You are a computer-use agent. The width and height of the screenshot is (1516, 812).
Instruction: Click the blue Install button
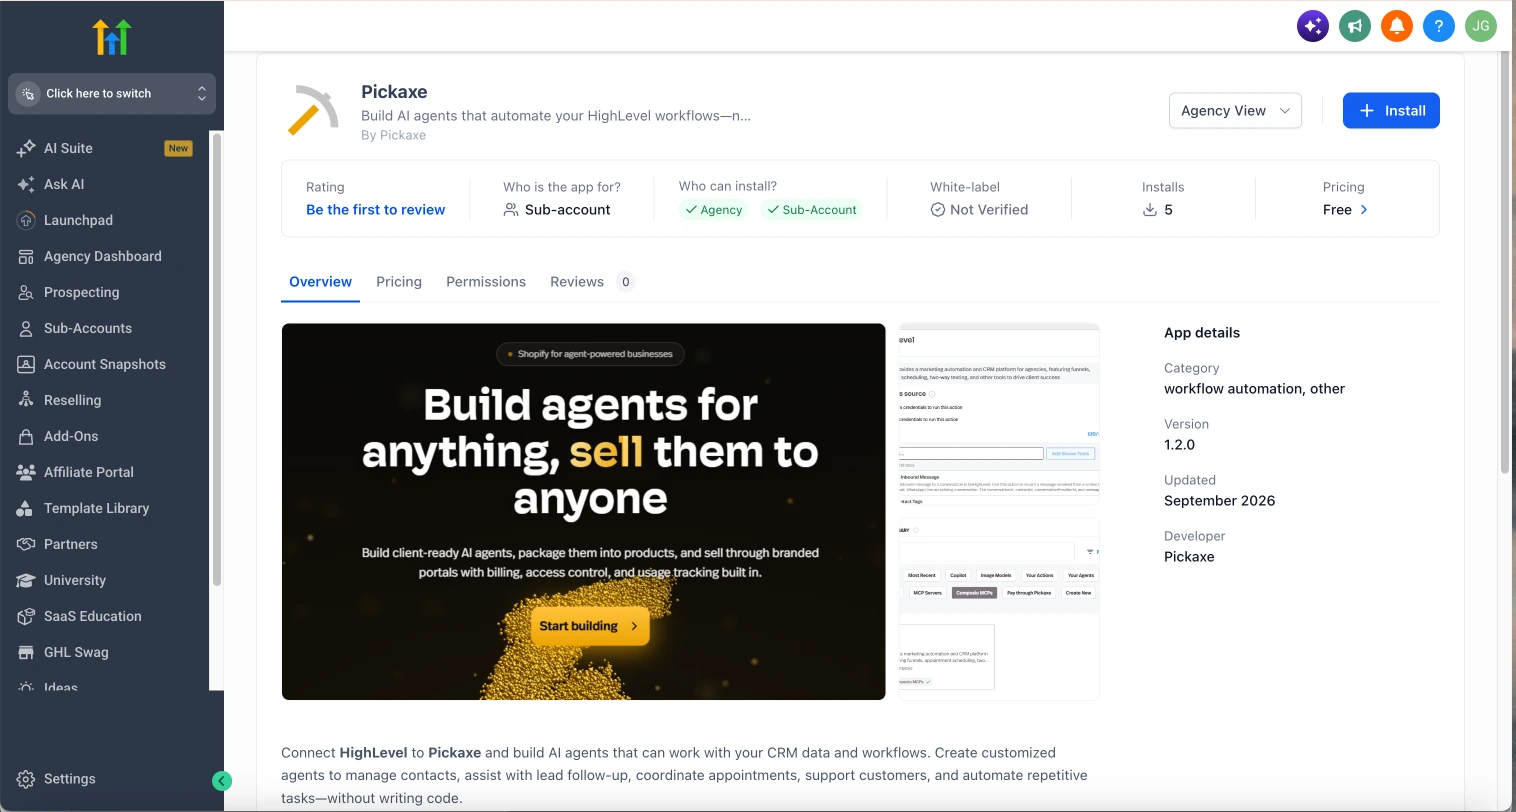[1391, 111]
